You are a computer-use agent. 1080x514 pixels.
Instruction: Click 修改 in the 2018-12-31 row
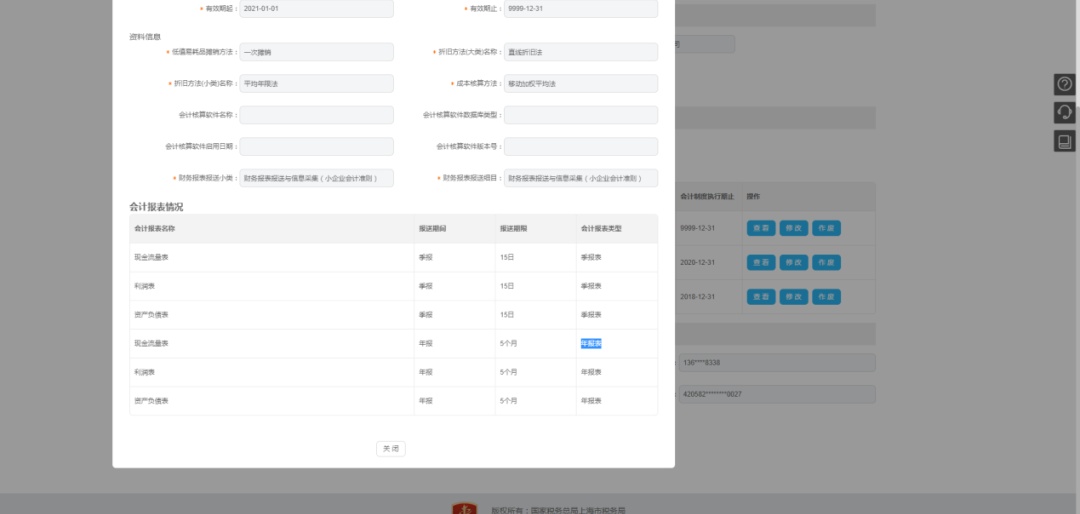click(x=793, y=297)
